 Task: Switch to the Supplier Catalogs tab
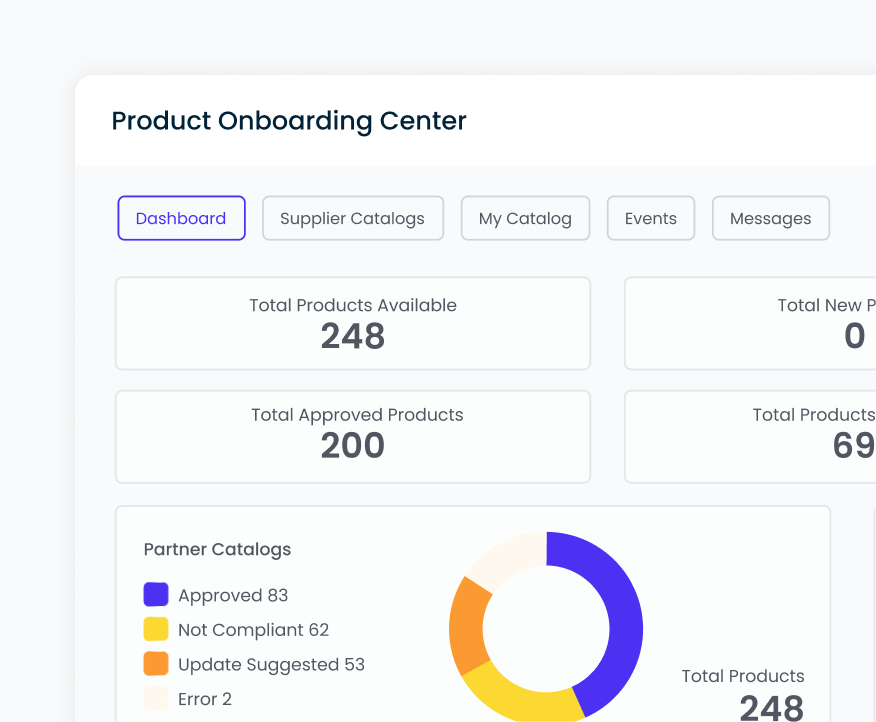pos(352,218)
